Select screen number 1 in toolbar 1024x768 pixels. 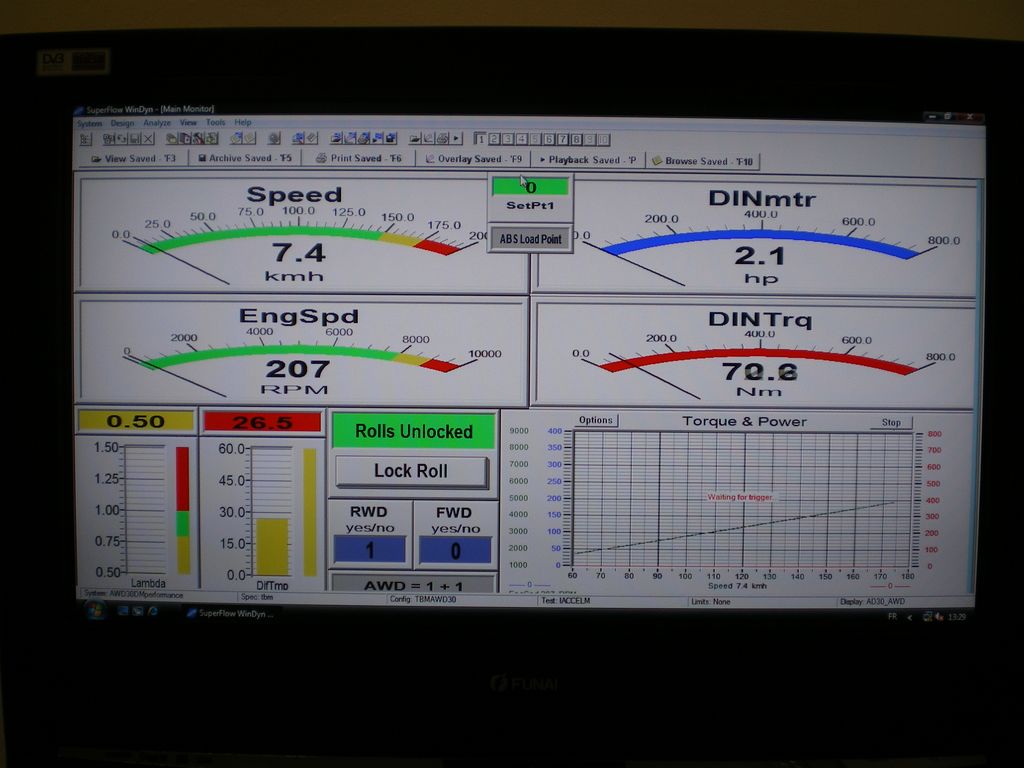(481, 139)
